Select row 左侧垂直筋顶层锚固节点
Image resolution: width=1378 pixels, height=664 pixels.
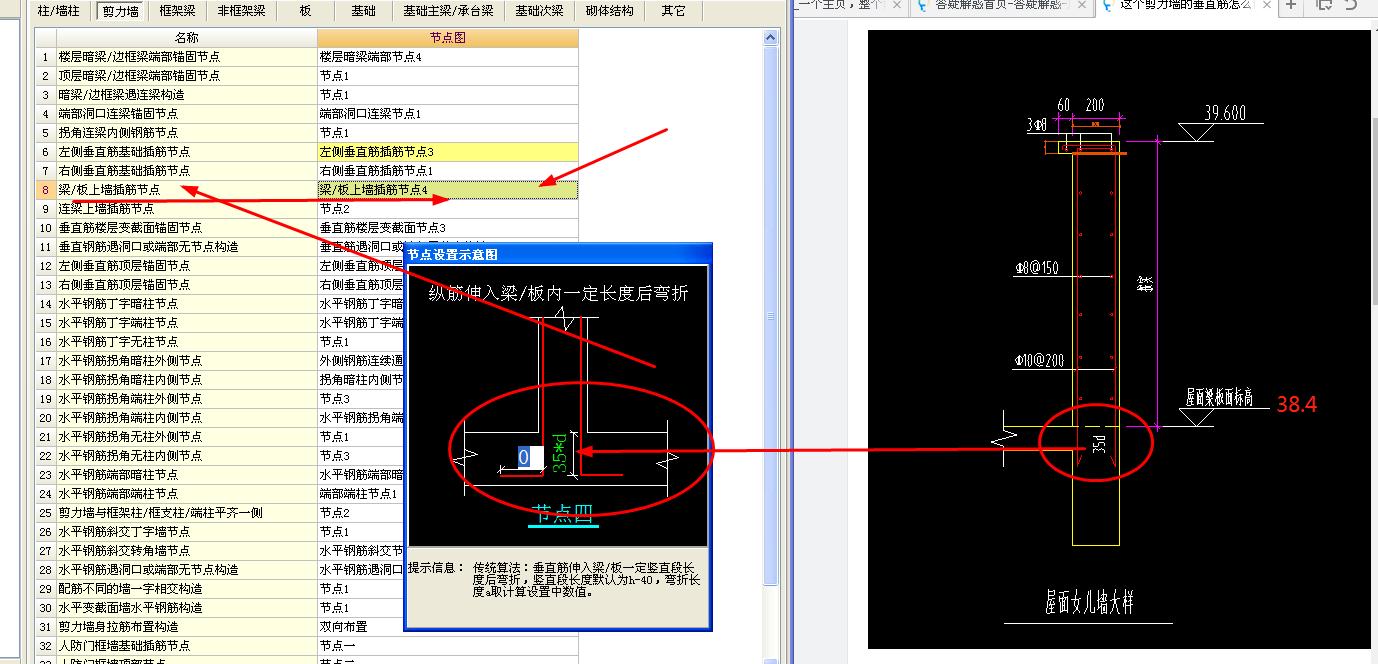tap(186, 266)
